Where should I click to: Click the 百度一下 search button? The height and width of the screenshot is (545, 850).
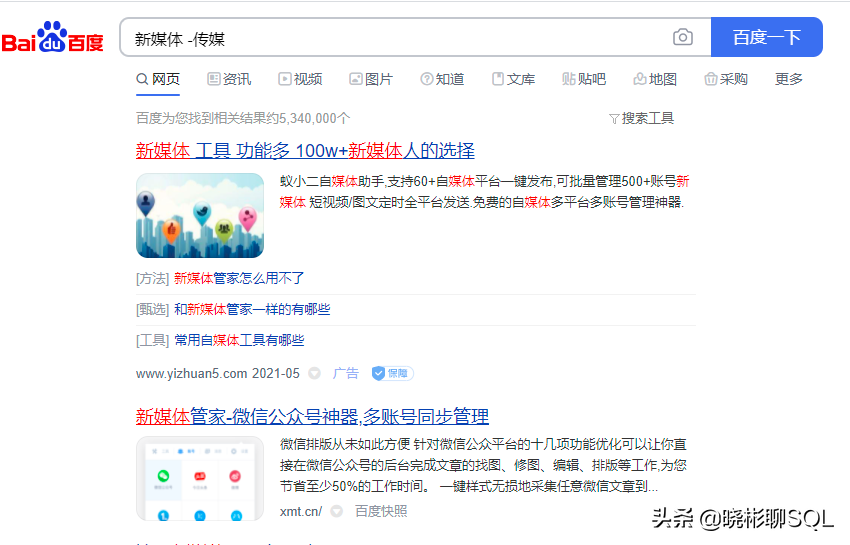(767, 37)
